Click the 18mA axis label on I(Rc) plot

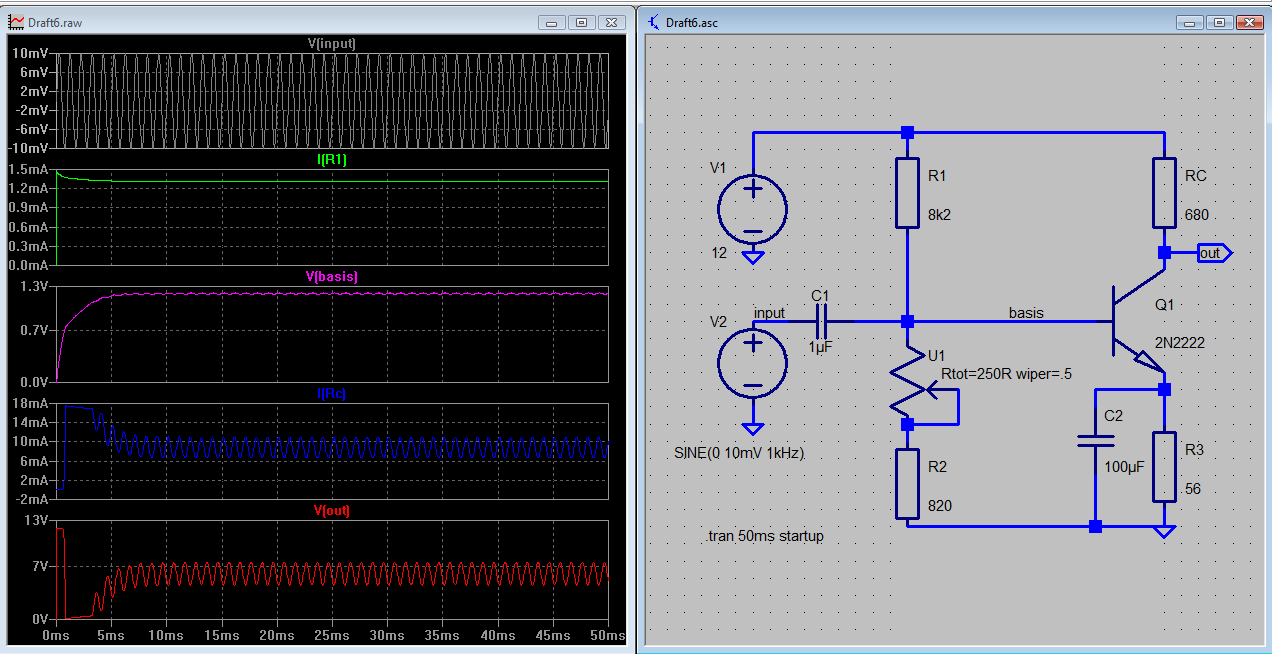(29, 405)
